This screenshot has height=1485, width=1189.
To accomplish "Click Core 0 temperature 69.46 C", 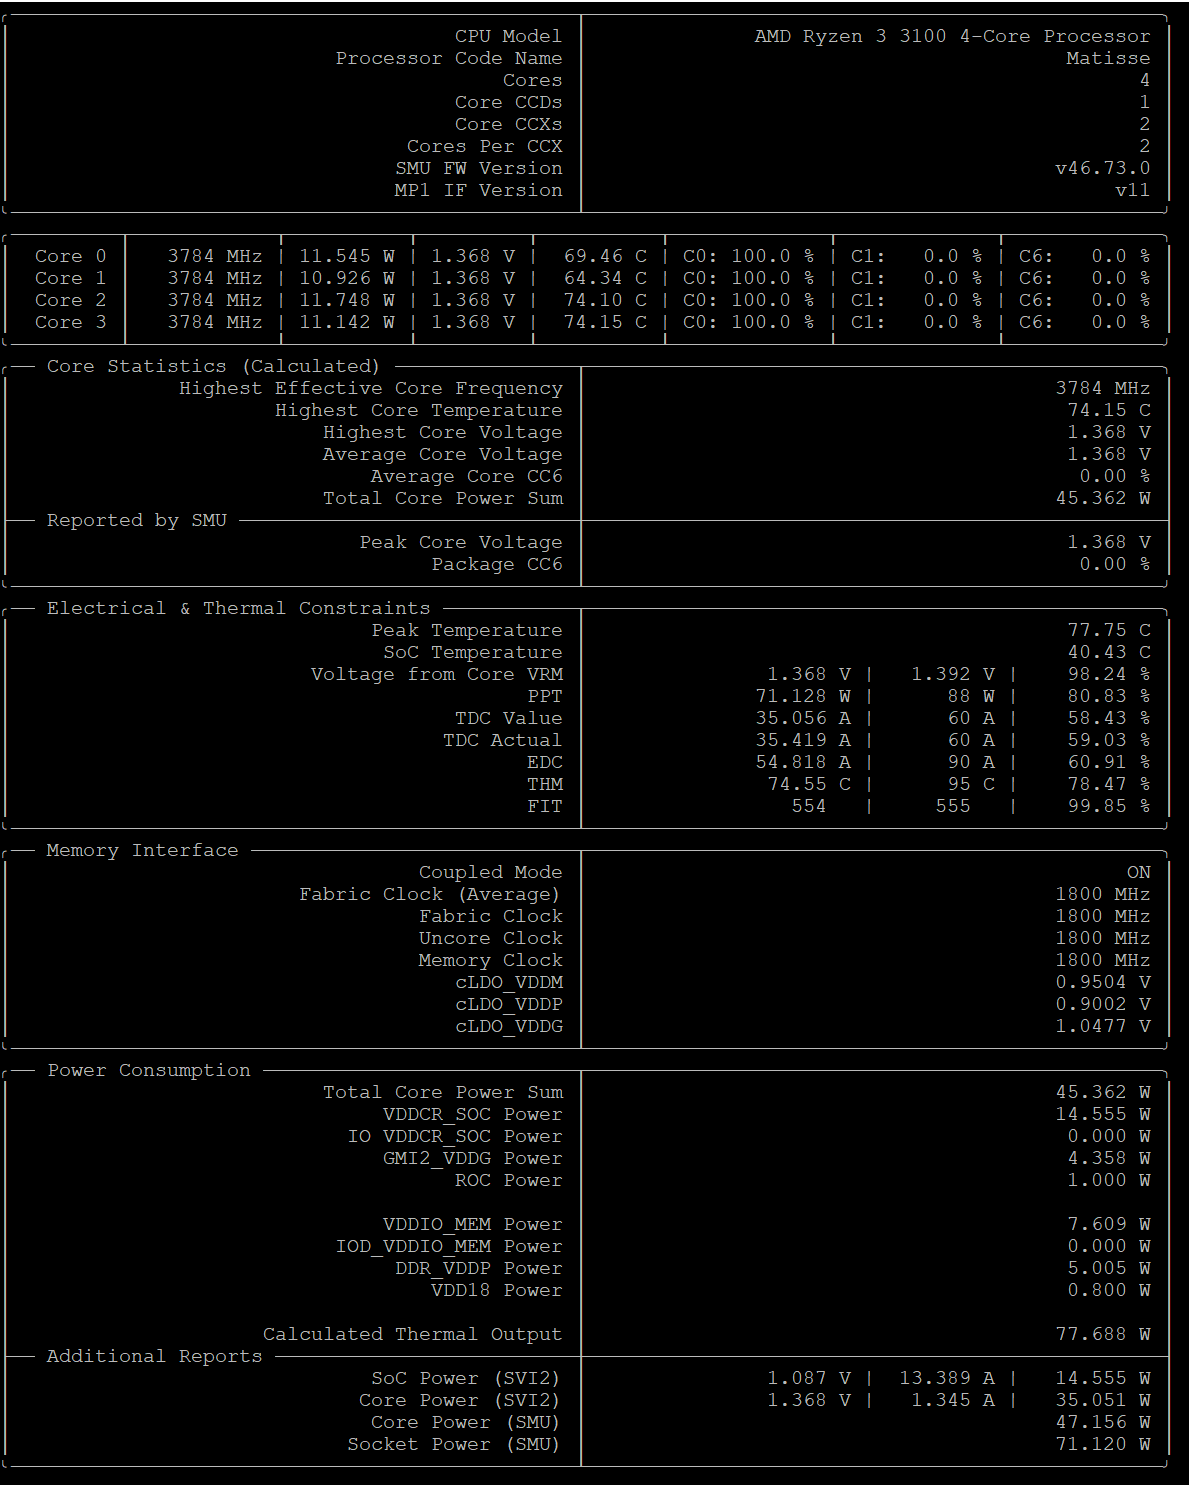I will click(x=605, y=256).
